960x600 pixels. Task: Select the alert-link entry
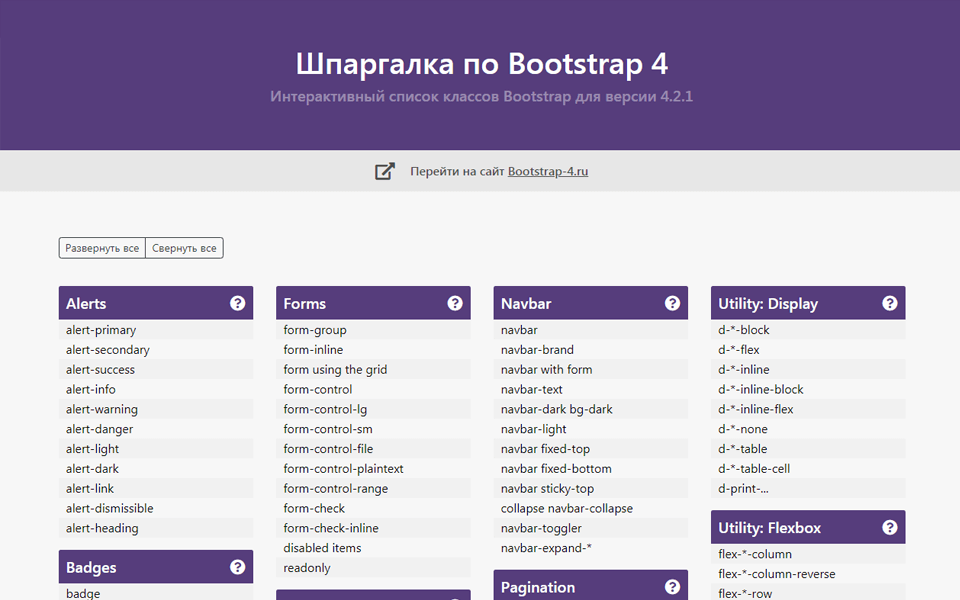[x=156, y=489]
